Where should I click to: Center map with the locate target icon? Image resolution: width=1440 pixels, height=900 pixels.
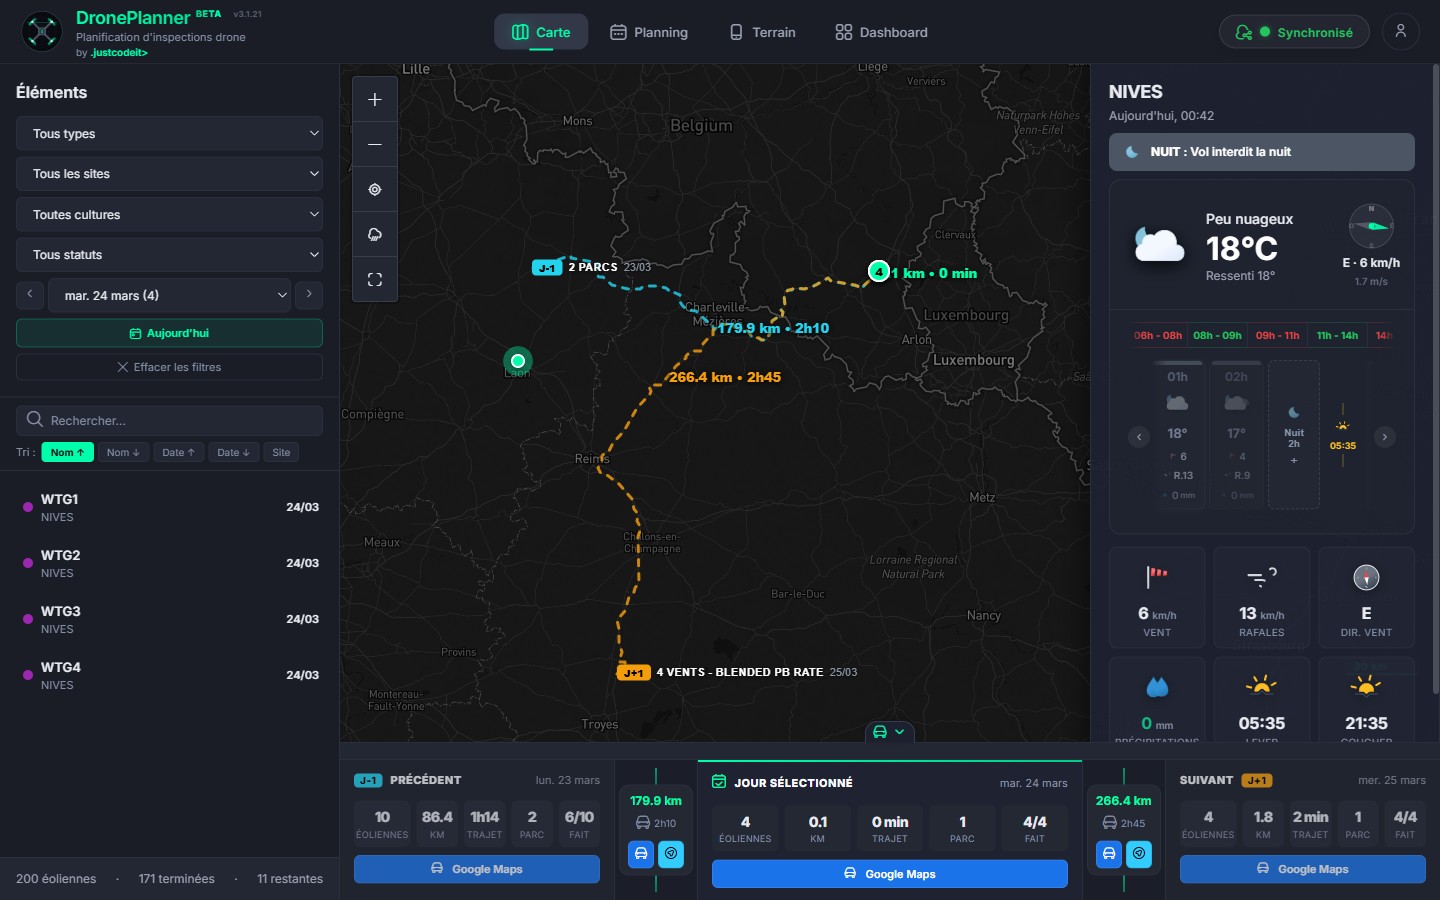click(375, 190)
